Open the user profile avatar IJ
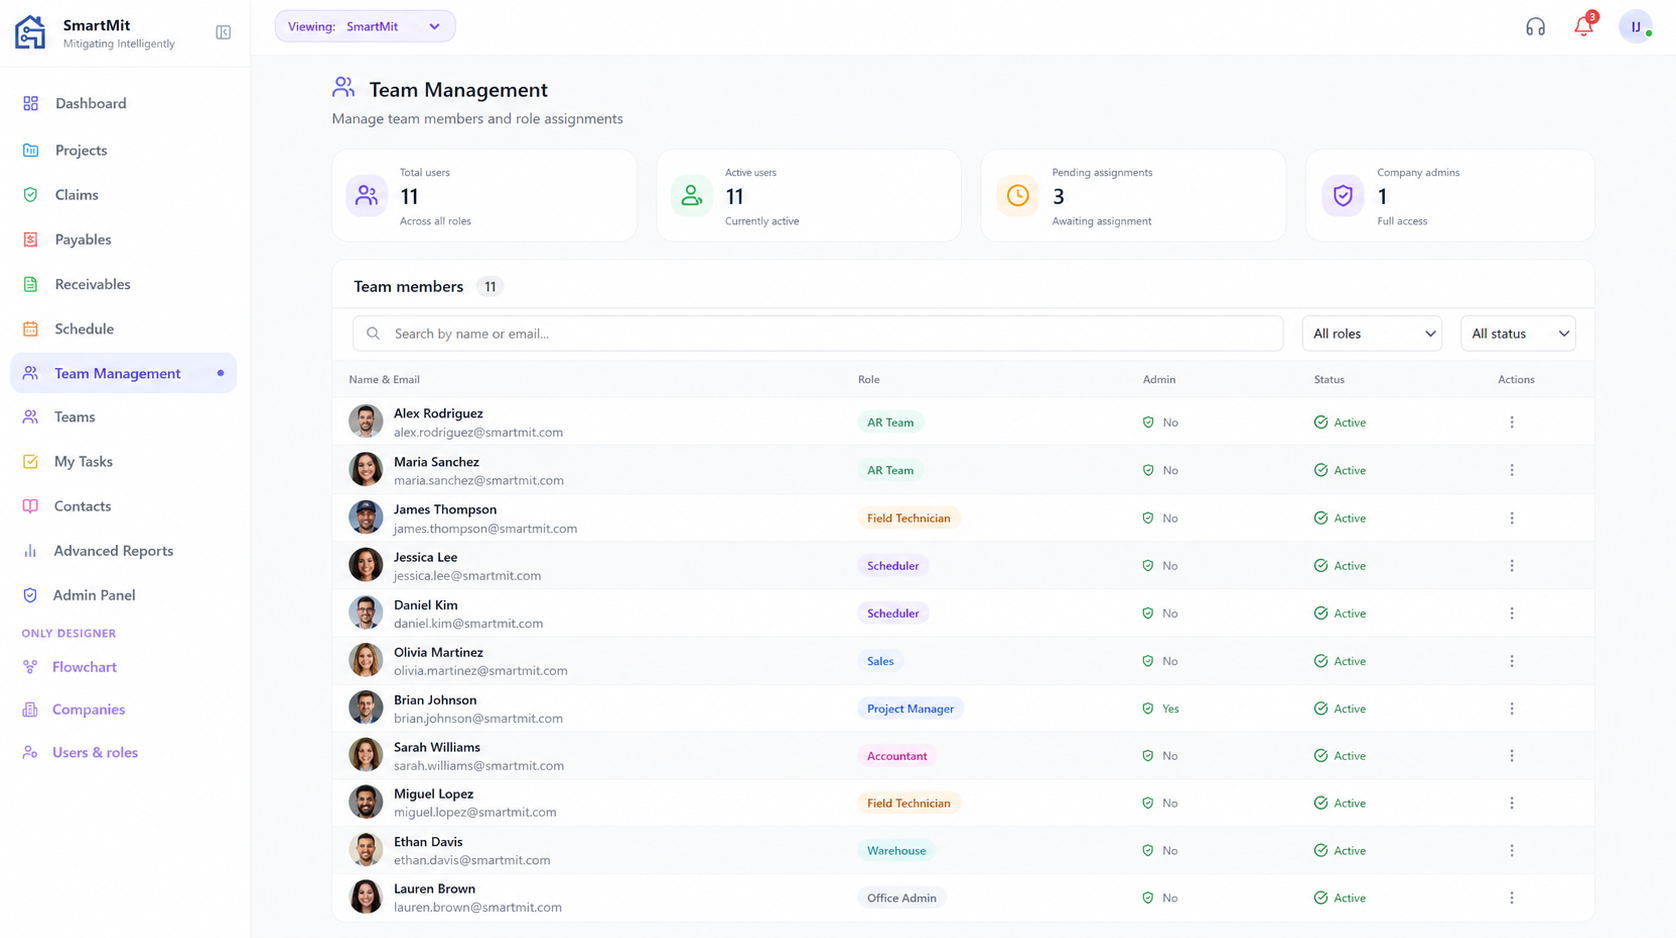This screenshot has width=1676, height=938. click(1636, 27)
